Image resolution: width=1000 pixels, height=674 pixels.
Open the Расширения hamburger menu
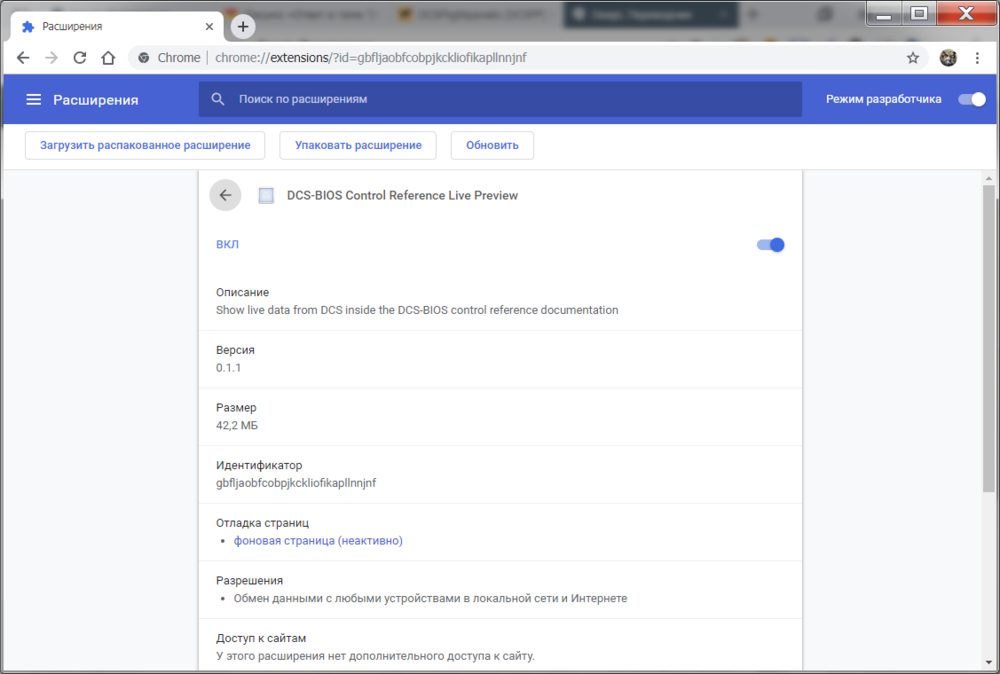pos(33,99)
